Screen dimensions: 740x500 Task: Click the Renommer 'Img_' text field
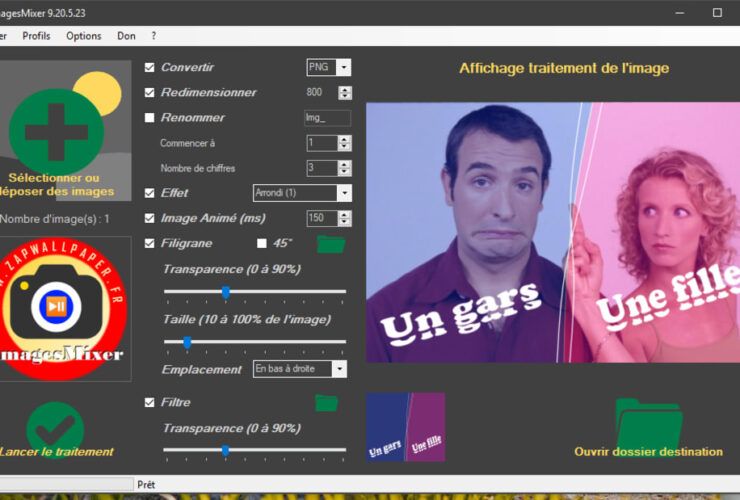328,118
